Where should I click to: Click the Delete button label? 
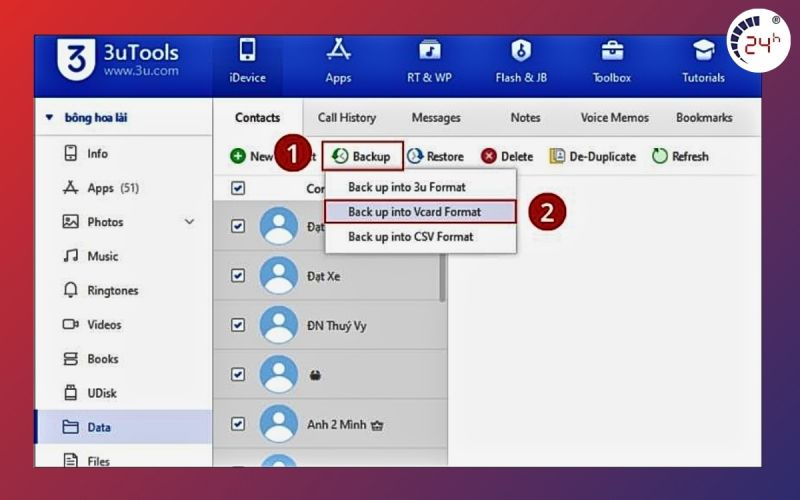click(517, 157)
